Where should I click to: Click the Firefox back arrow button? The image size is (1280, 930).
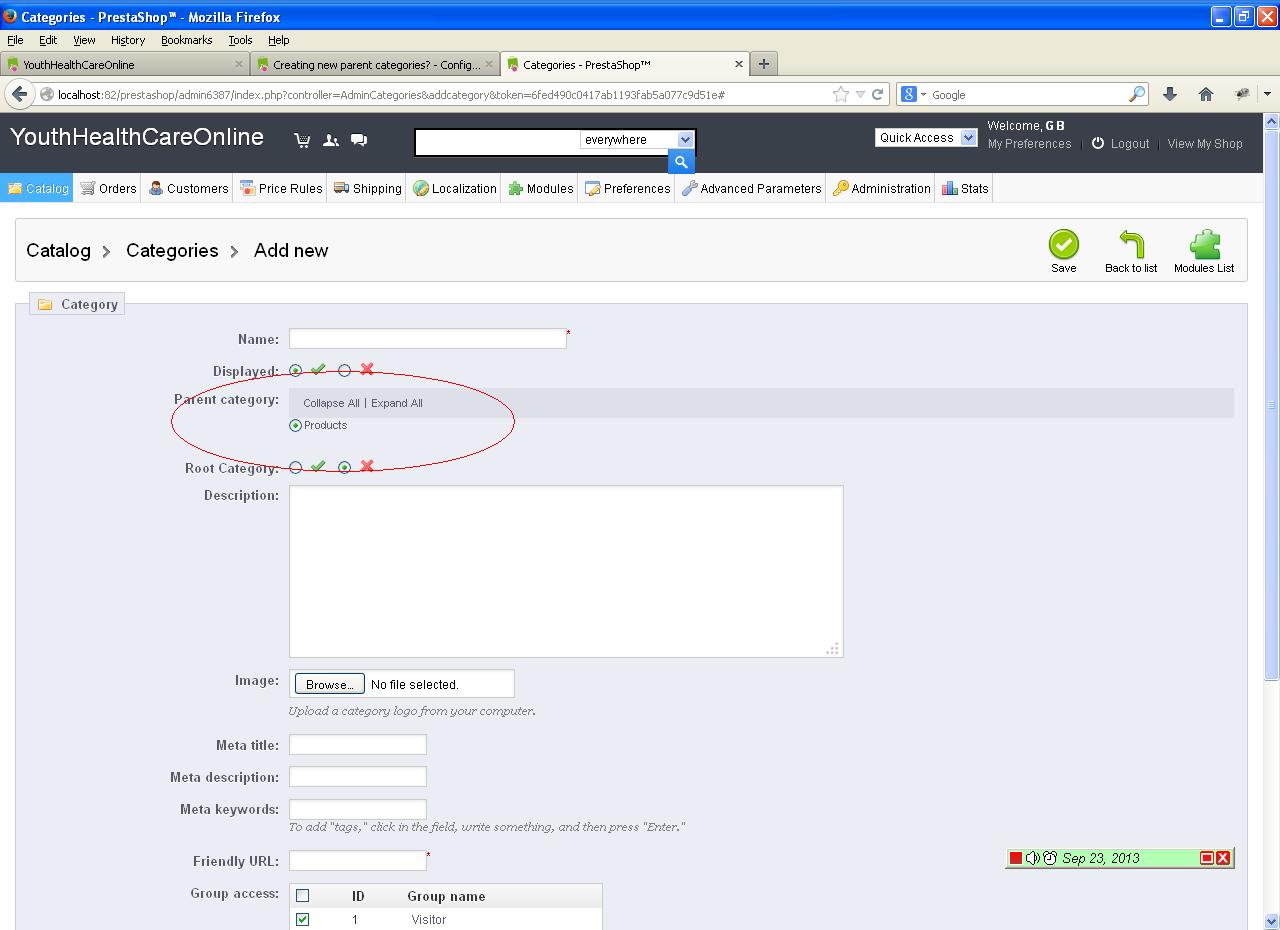19,94
